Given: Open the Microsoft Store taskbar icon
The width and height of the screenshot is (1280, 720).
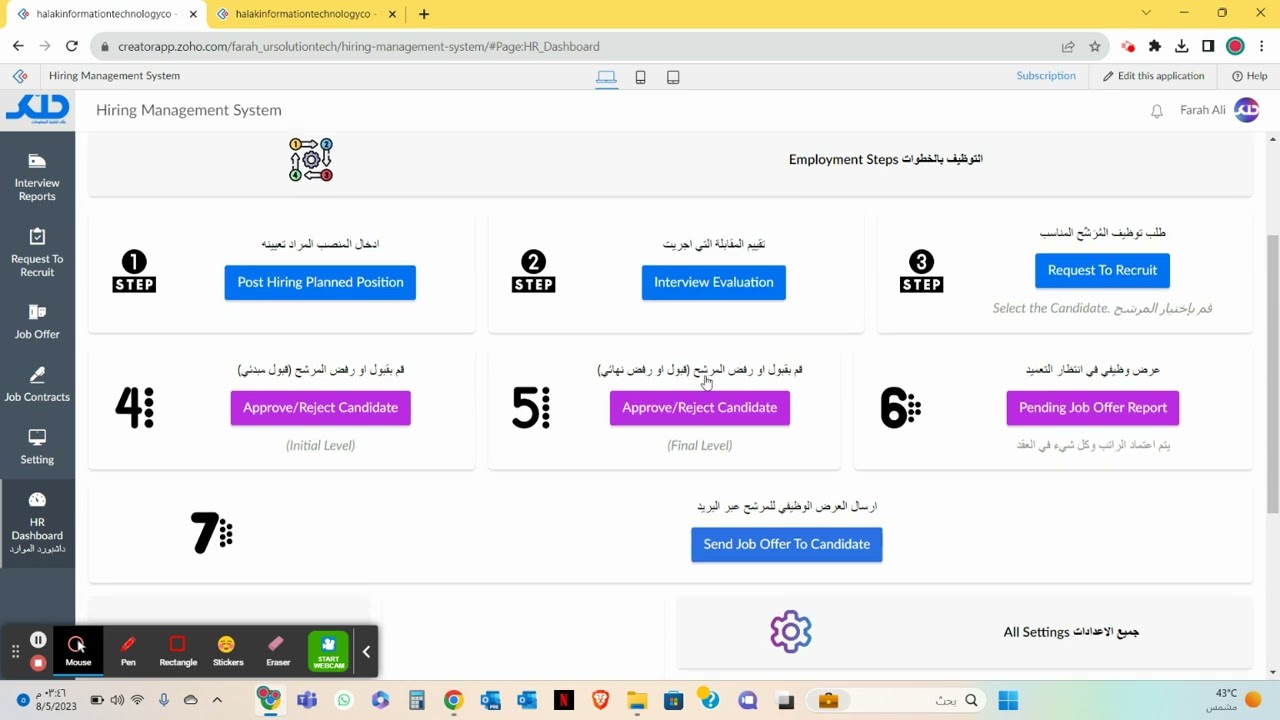Looking at the screenshot, I should tap(674, 700).
